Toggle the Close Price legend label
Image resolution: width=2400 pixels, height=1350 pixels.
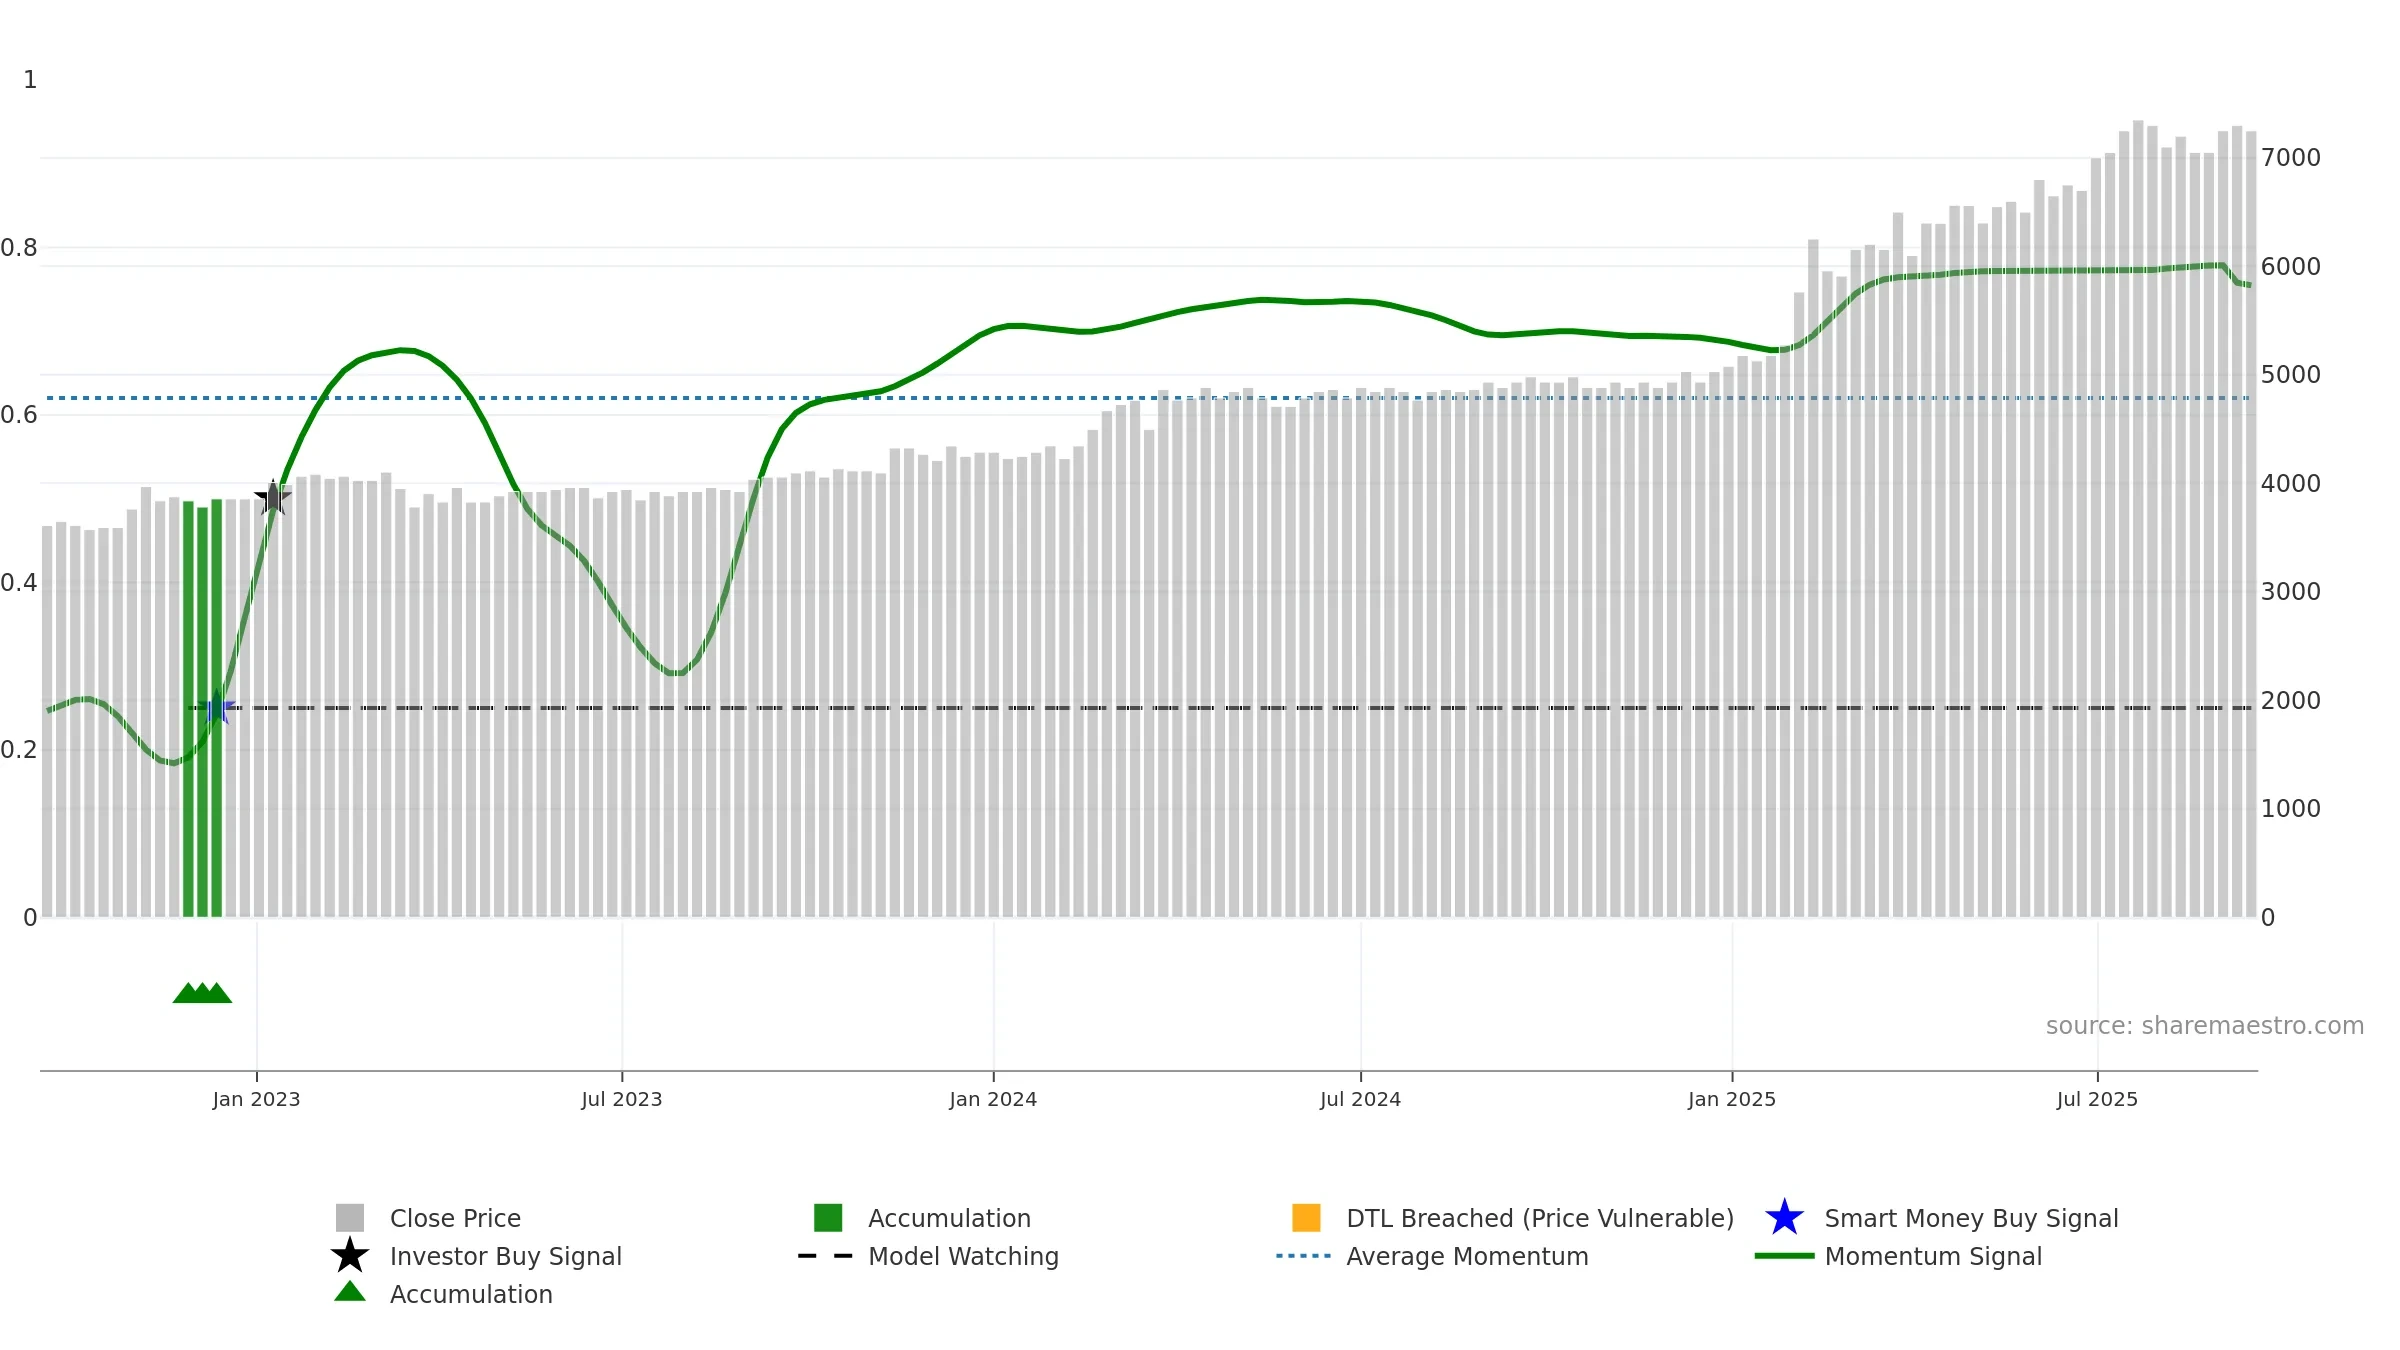(455, 1218)
